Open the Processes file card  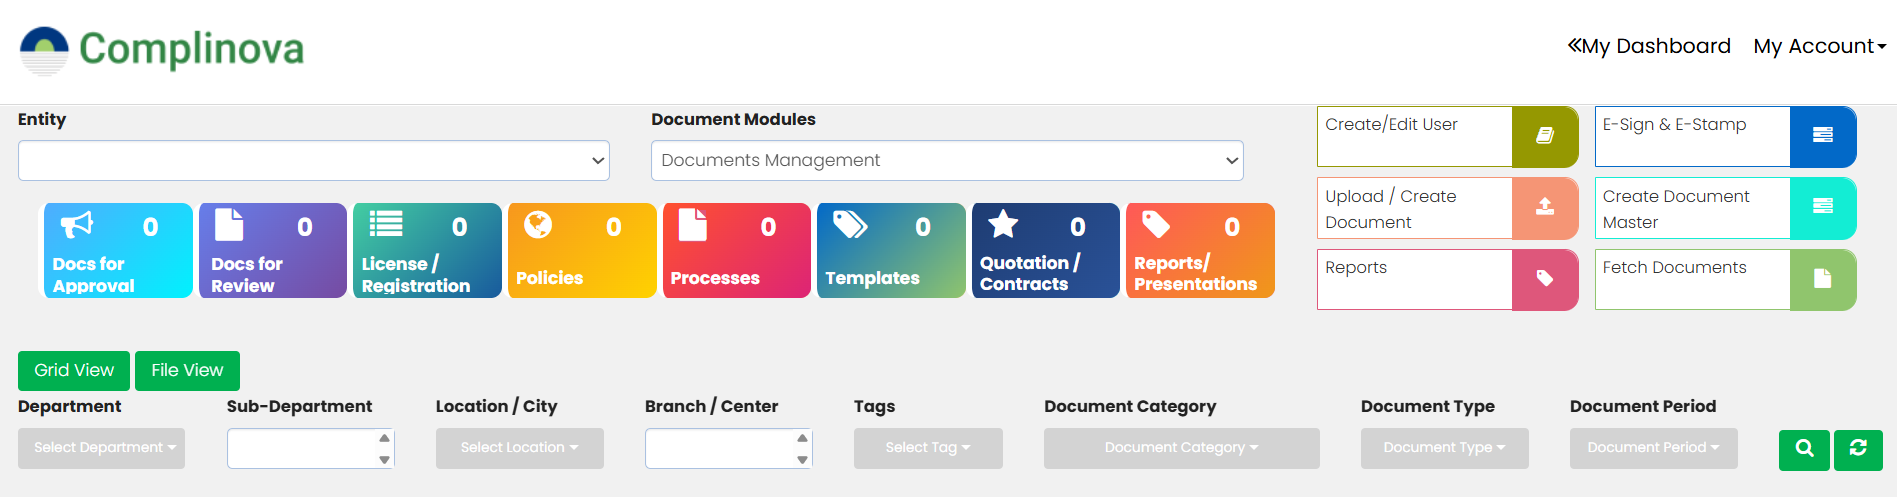pyautogui.click(x=737, y=250)
